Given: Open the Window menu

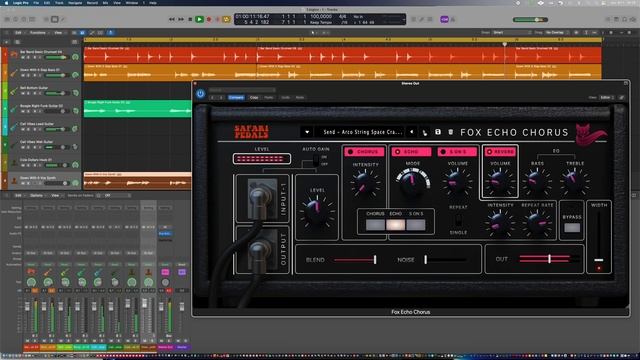Looking at the screenshot, I should coord(131,2).
